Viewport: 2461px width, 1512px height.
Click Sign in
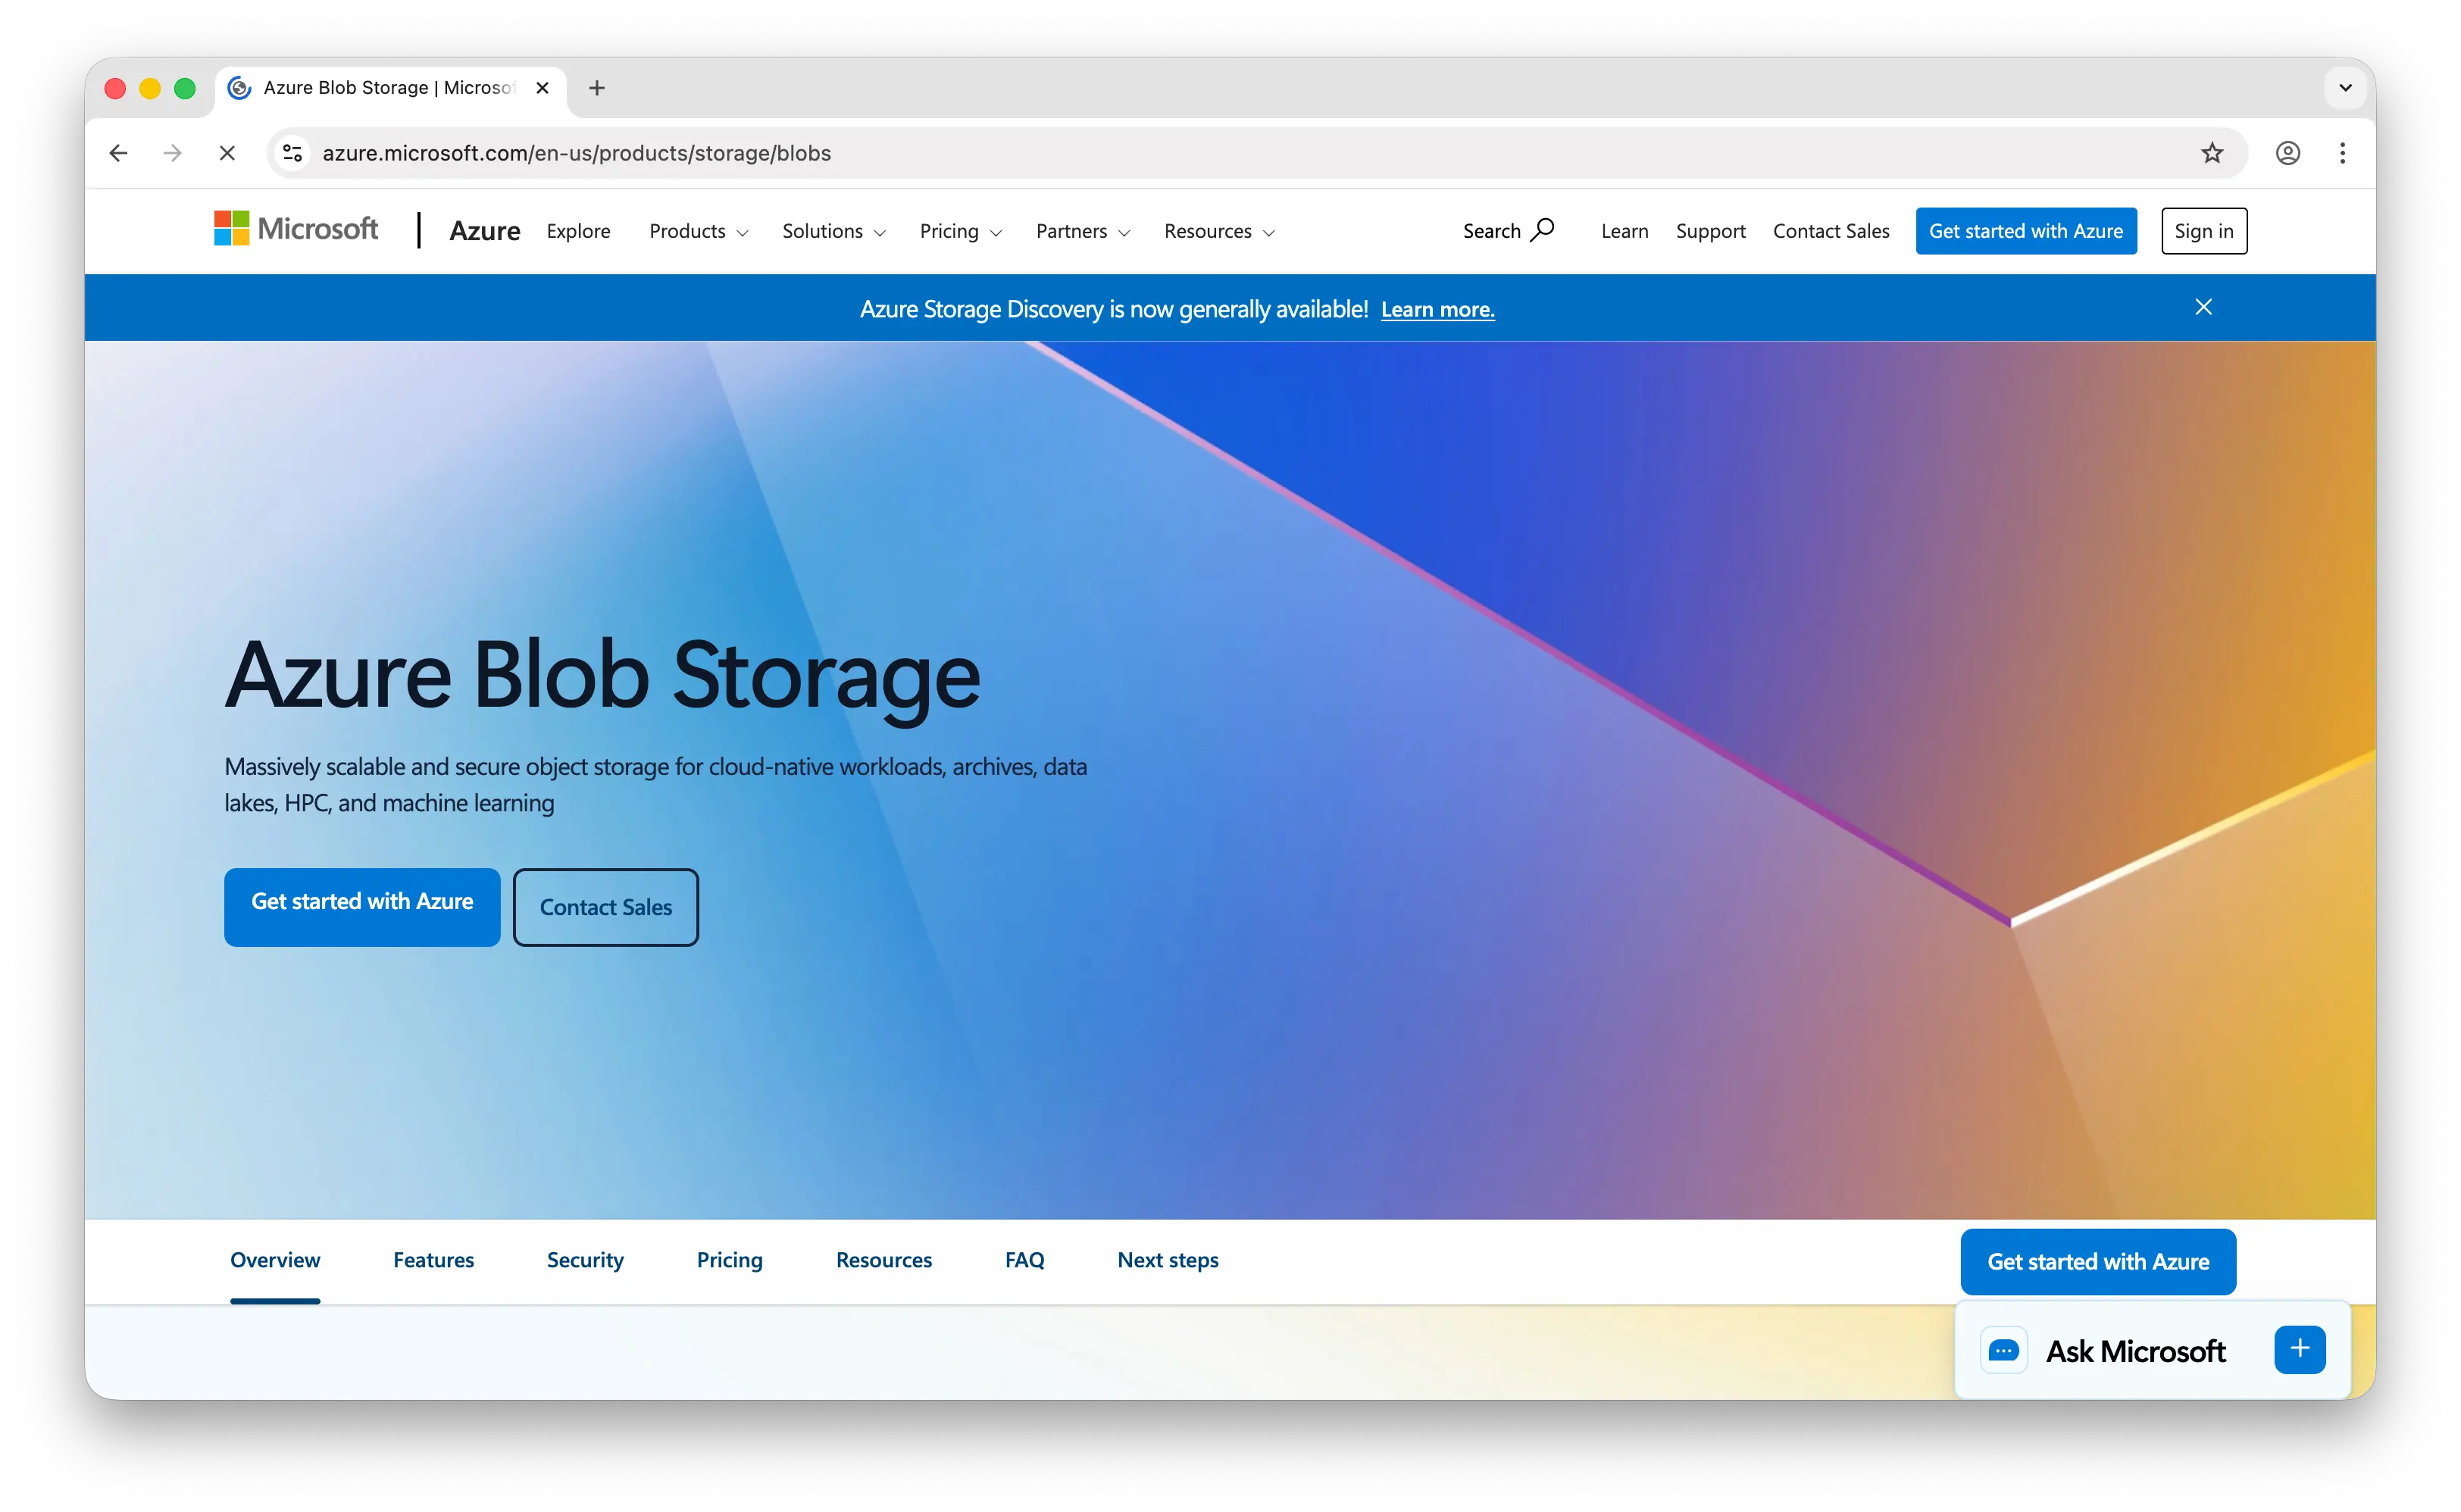[x=2204, y=230]
